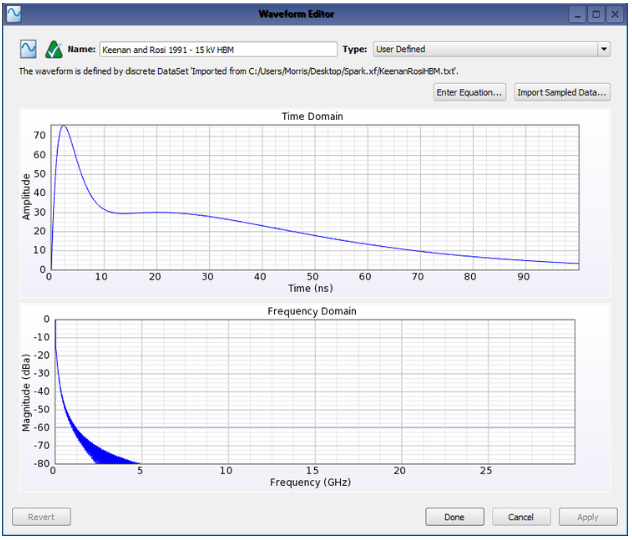The image size is (632, 540).
Task: Minimize the Waveform Editor window
Action: coord(579,14)
